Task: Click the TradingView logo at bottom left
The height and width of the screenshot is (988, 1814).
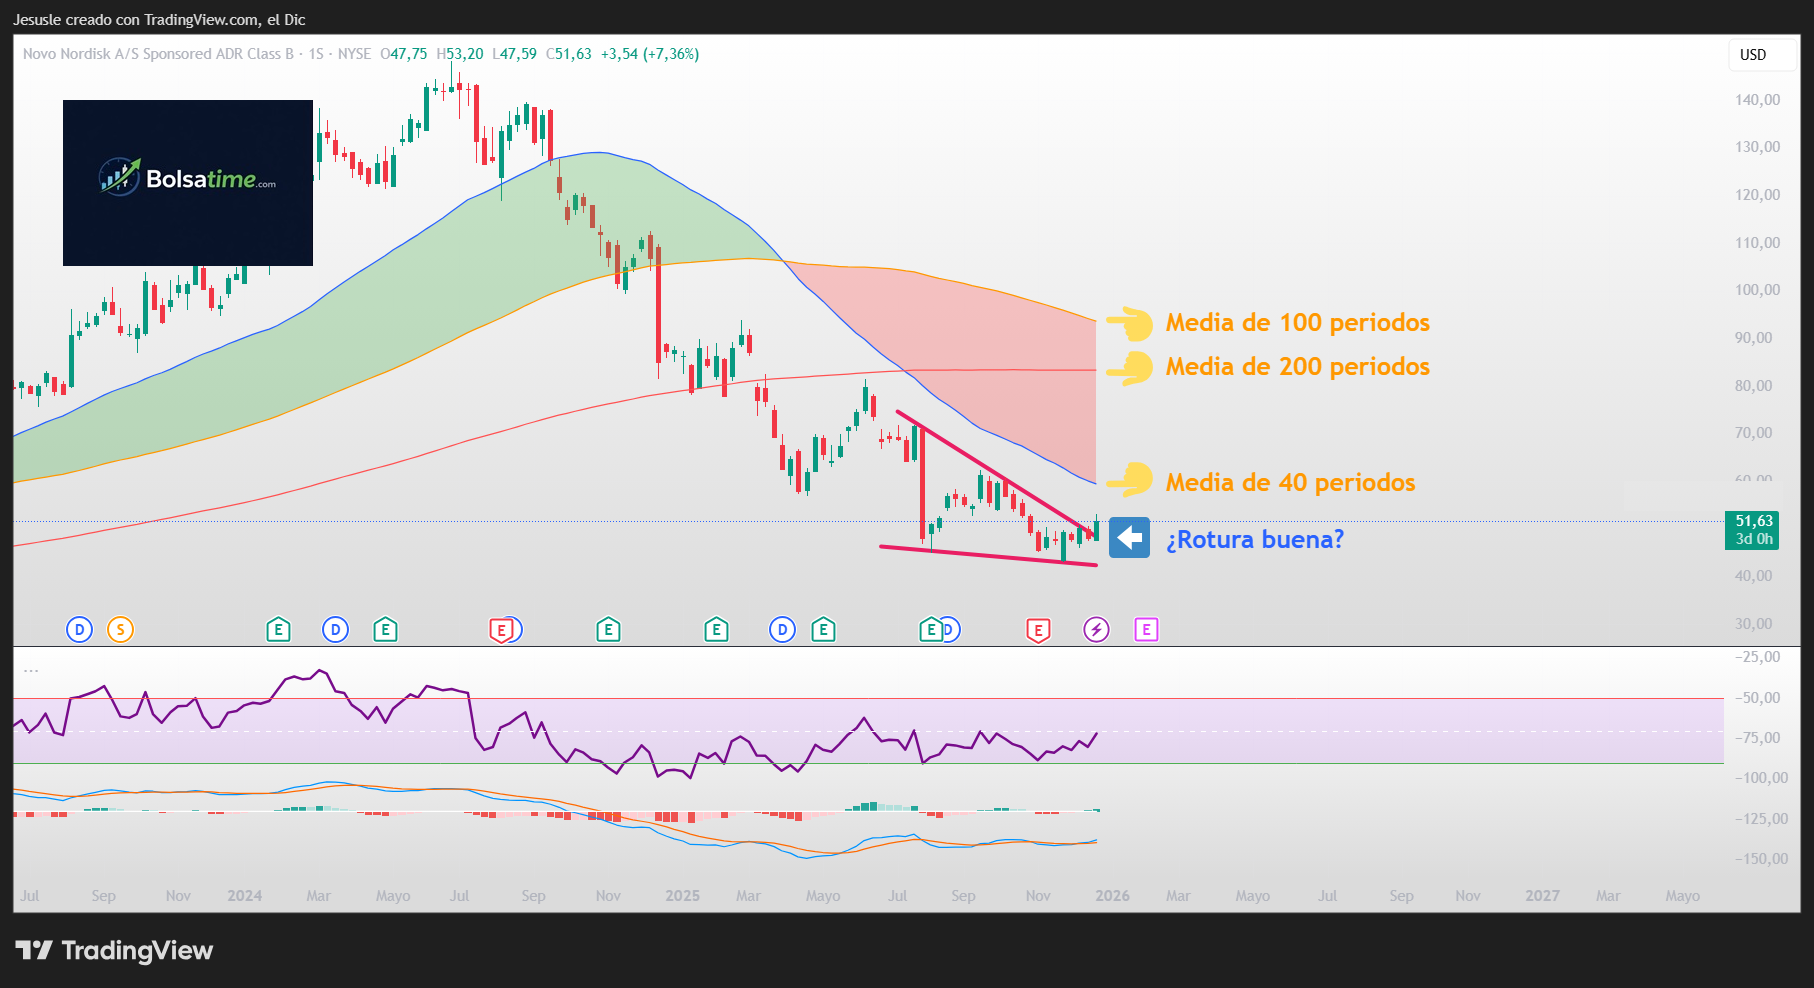Action: coord(115,950)
